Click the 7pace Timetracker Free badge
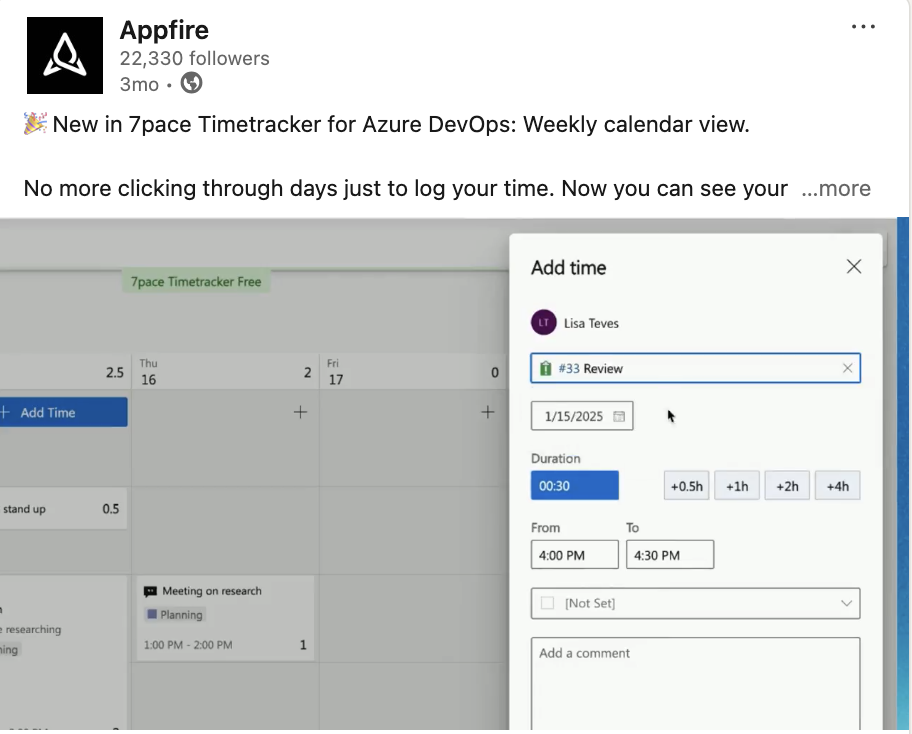This screenshot has width=912, height=734. (x=196, y=282)
